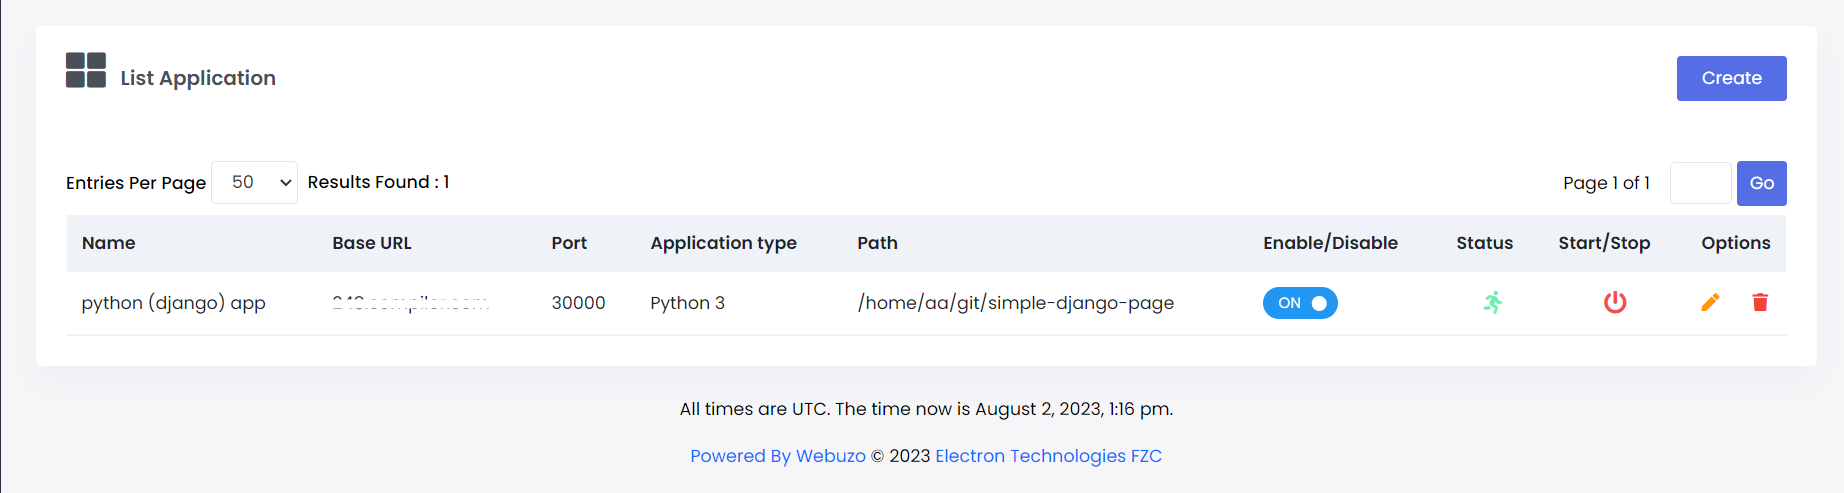1844x493 pixels.
Task: Open the Entries Per Page dropdown
Action: [254, 182]
